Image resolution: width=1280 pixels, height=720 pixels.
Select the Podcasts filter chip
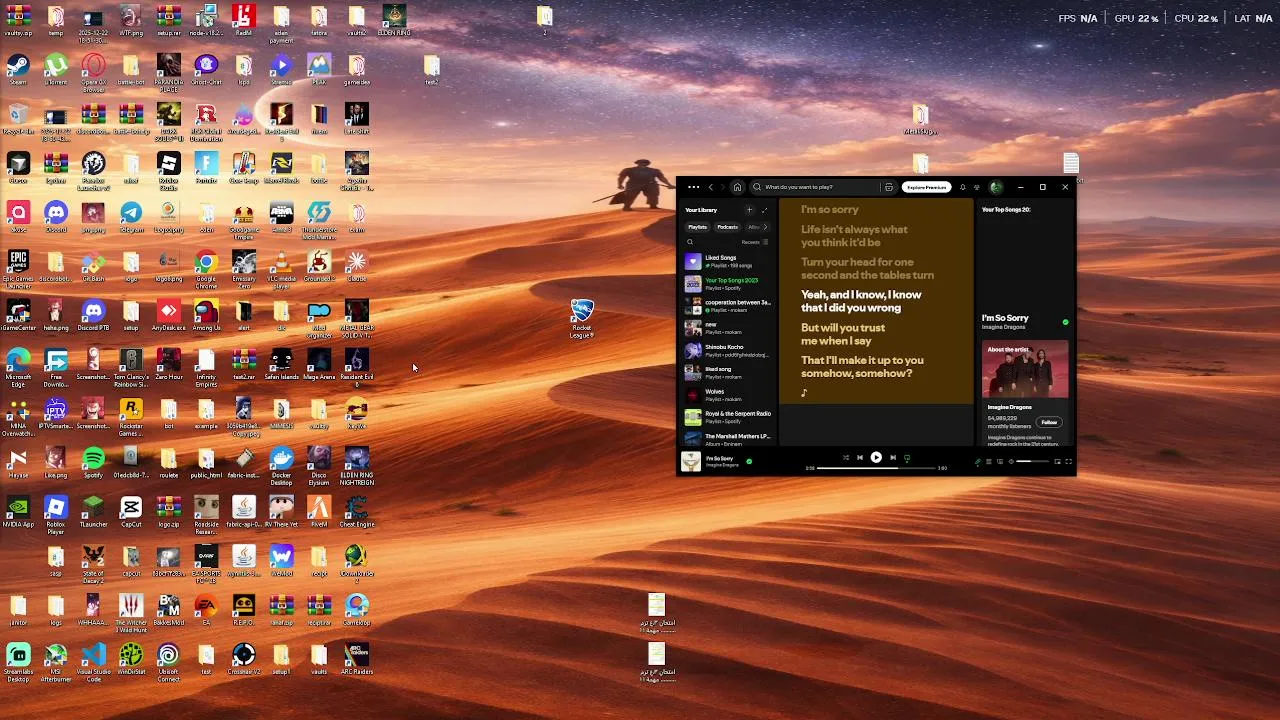727,227
